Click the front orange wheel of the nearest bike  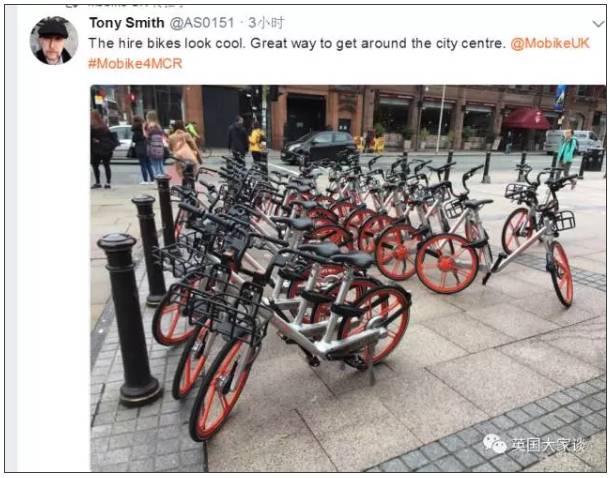[x=219, y=388]
